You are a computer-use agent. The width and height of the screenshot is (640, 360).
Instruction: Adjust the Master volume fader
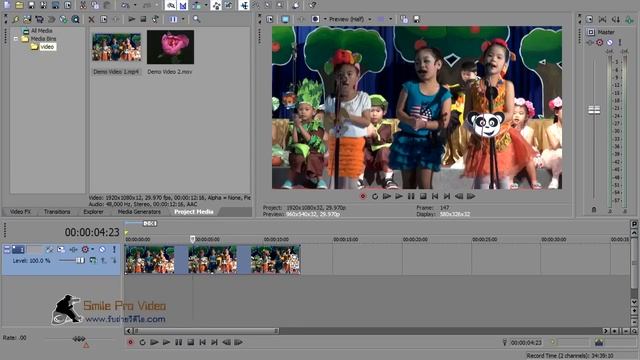pyautogui.click(x=594, y=110)
